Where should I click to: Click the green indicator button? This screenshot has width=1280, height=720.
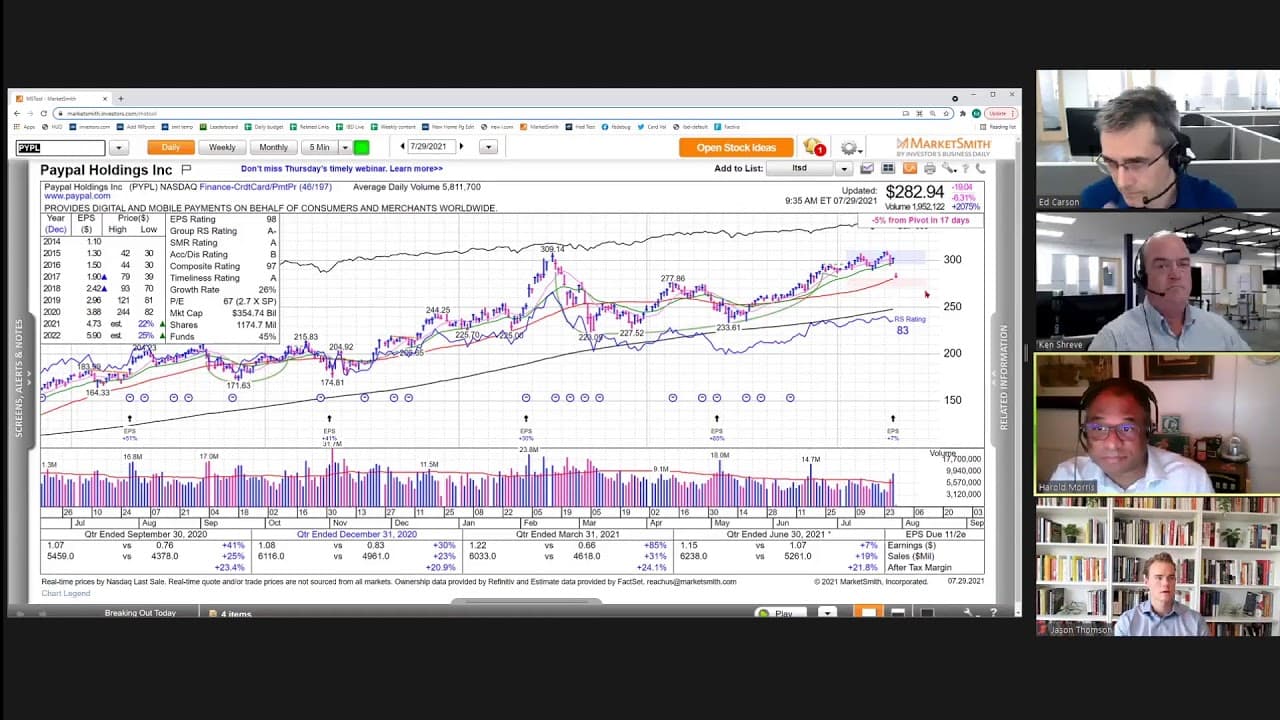(x=361, y=147)
